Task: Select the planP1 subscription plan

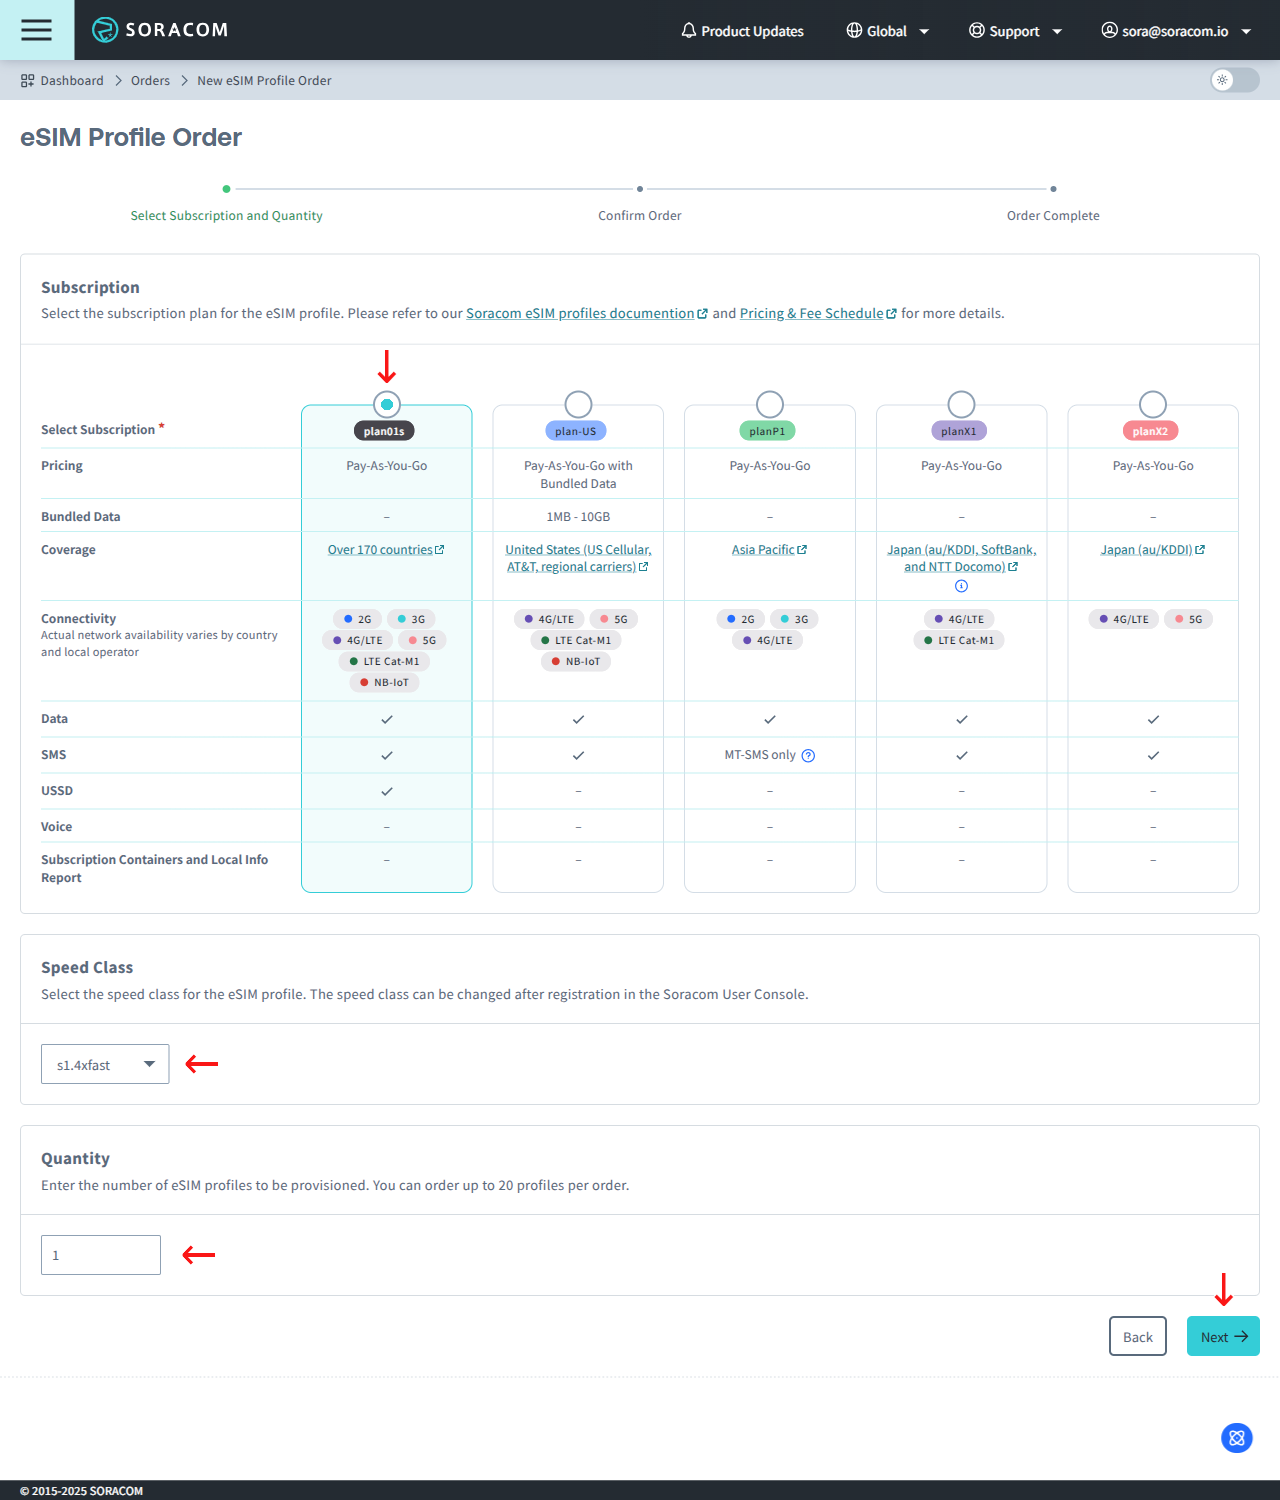Action: click(769, 404)
